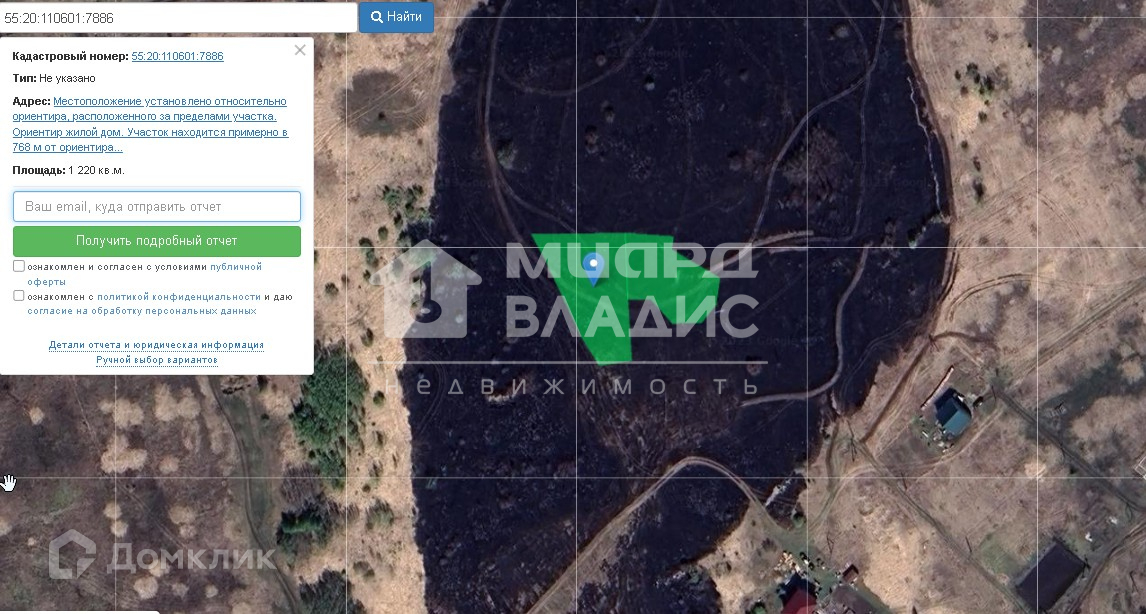This screenshot has width=1146, height=614.
Task: Open политикой конфиденциальности link
Action: coord(178,297)
